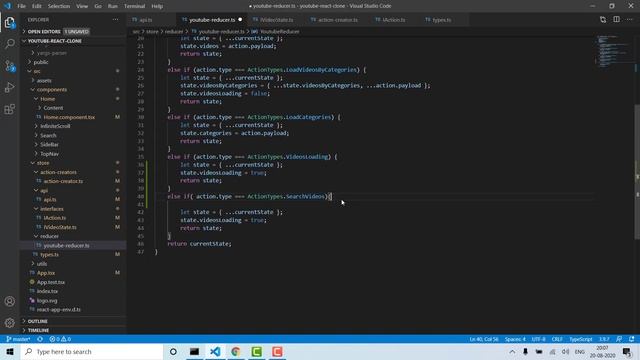
Task: Open the Windows Start menu
Action: [10, 351]
